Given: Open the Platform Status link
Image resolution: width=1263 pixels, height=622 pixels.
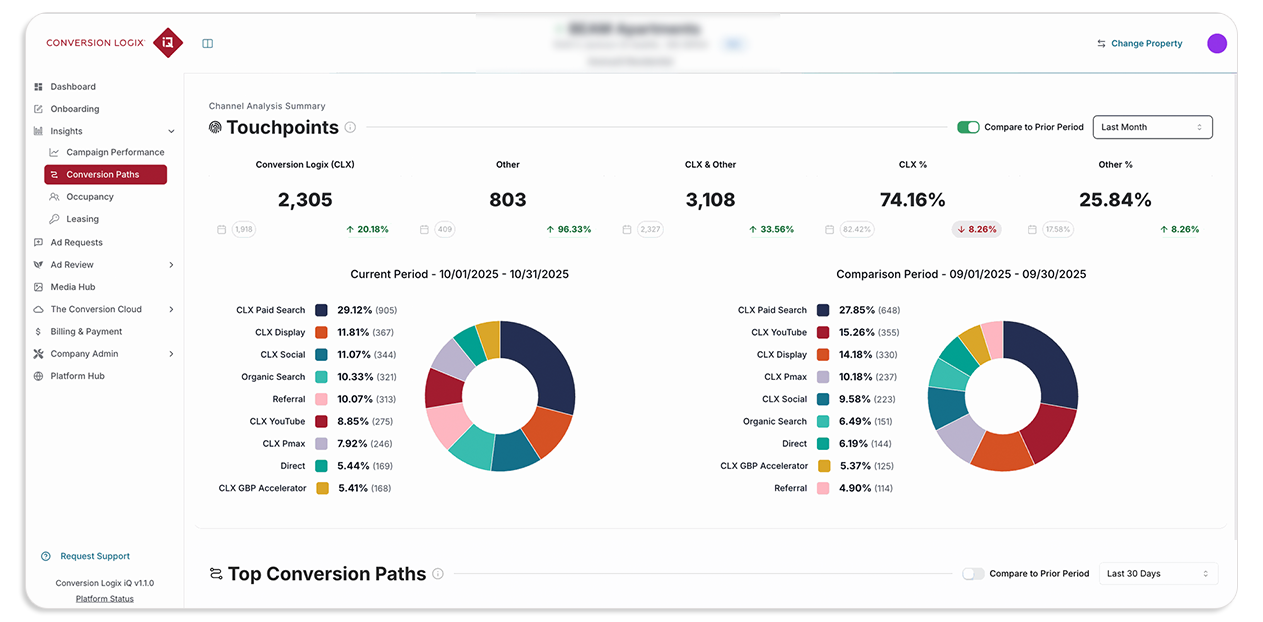Looking at the screenshot, I should click(105, 599).
